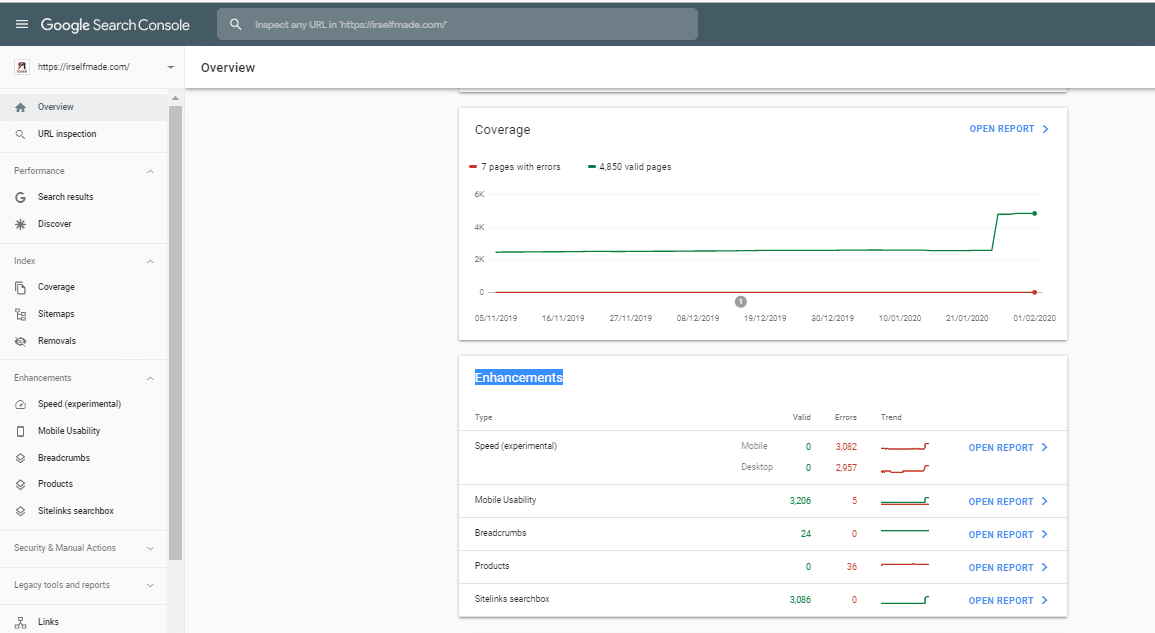Click the Mobile Usability valid count 3,206

[800, 500]
